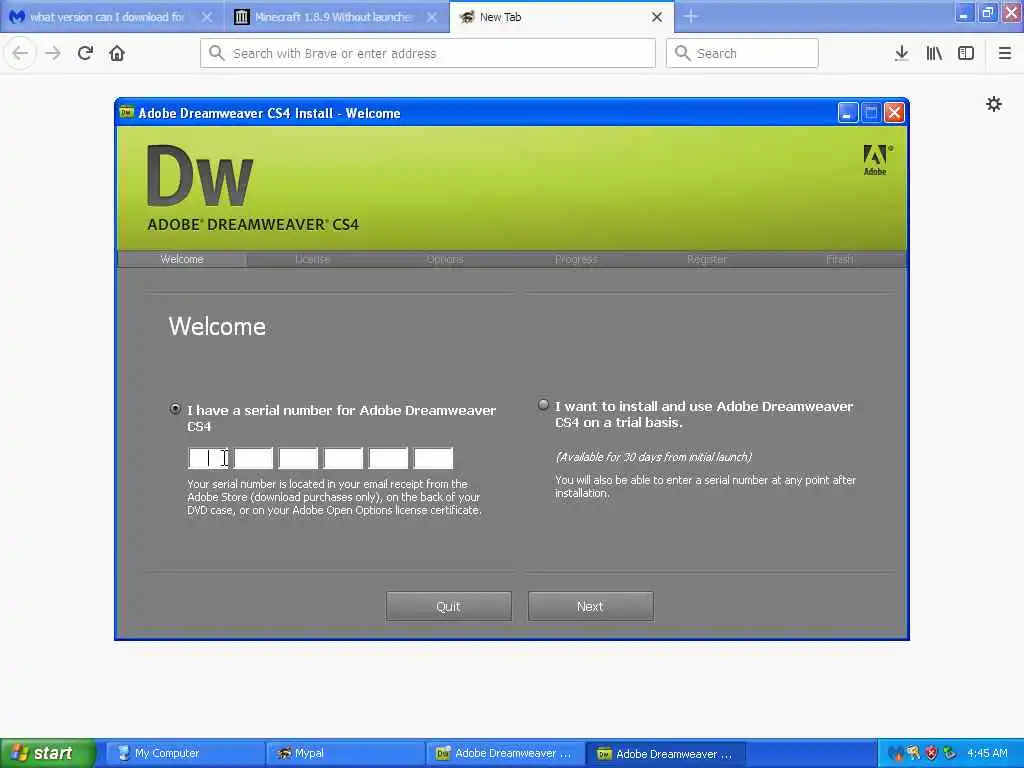Open the browser downloads panel
This screenshot has width=1024, height=768.
tap(902, 53)
